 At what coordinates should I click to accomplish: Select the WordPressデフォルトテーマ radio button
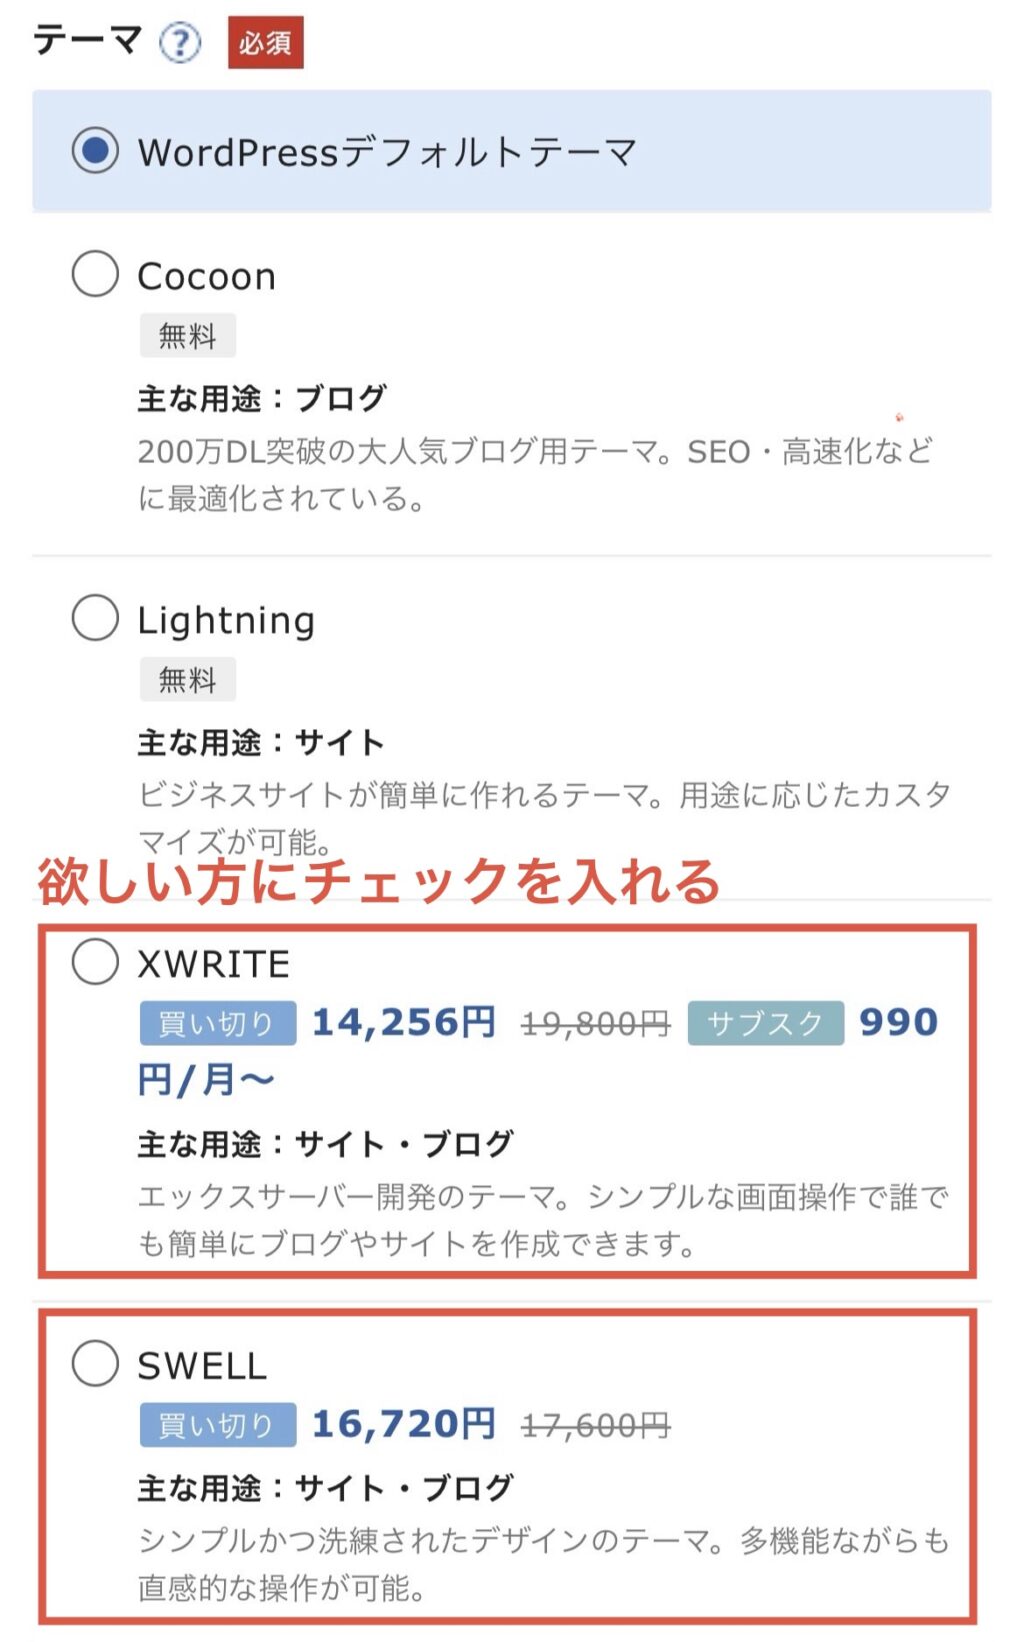pyautogui.click(x=95, y=151)
